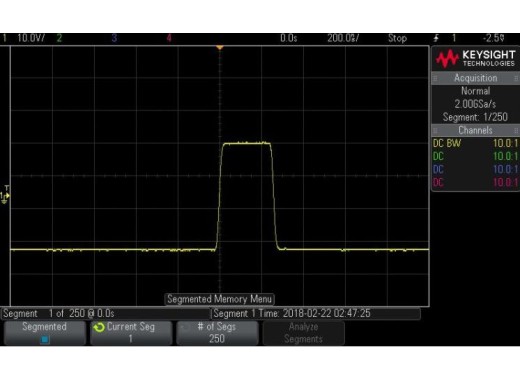Open the Acquisition panel header
Image resolution: width=520 pixels, height=380 pixels.
tap(476, 78)
